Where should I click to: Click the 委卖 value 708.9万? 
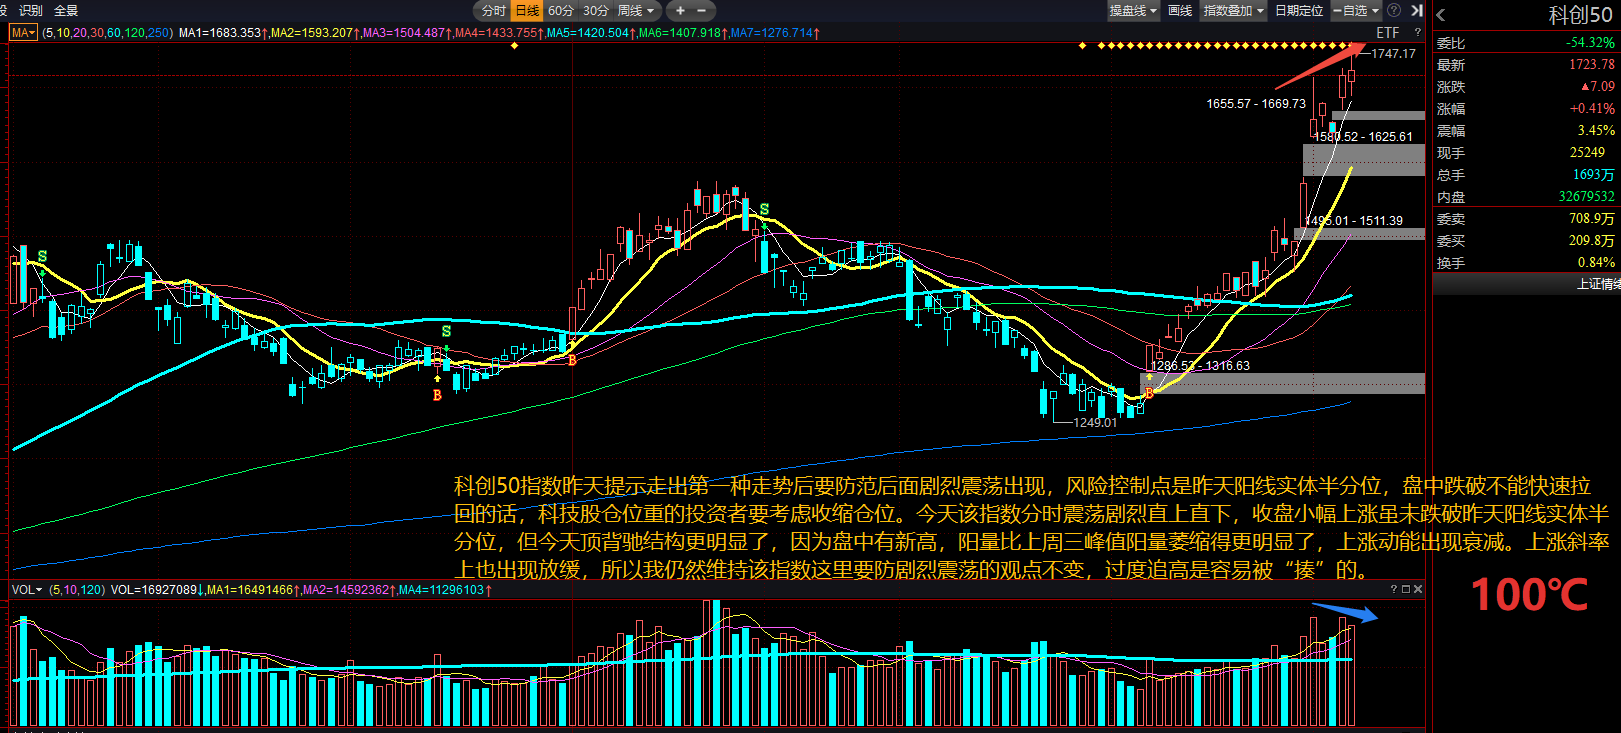coord(1592,219)
